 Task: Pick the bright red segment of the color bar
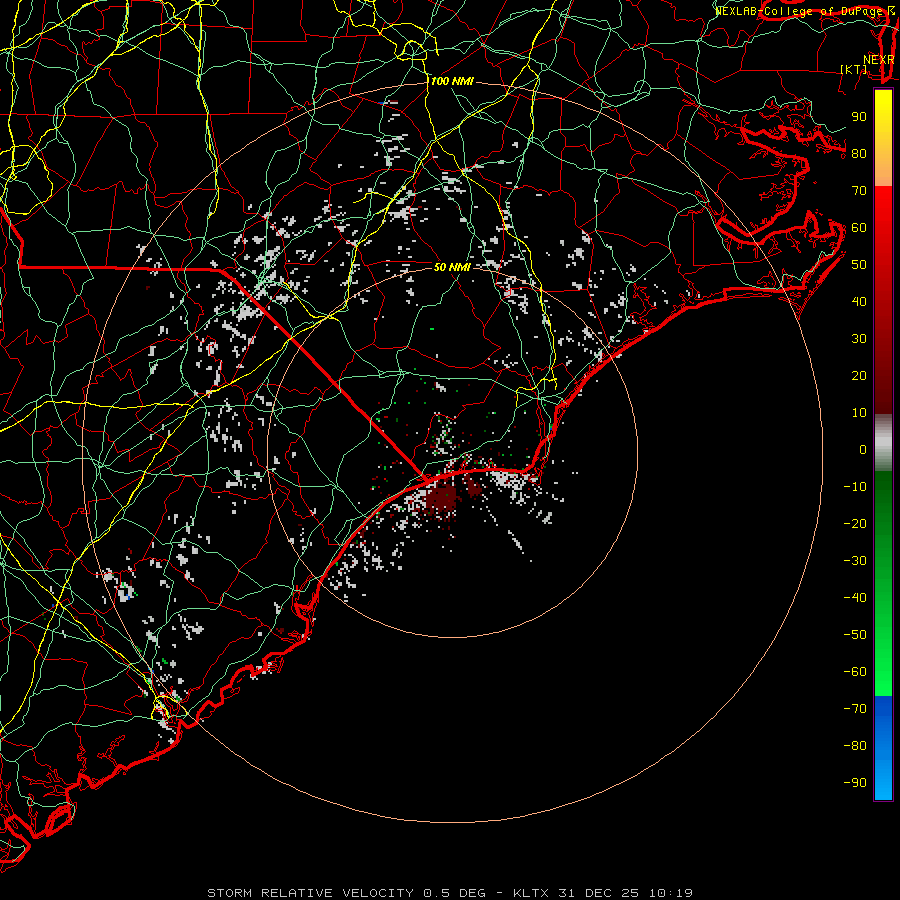point(883,207)
